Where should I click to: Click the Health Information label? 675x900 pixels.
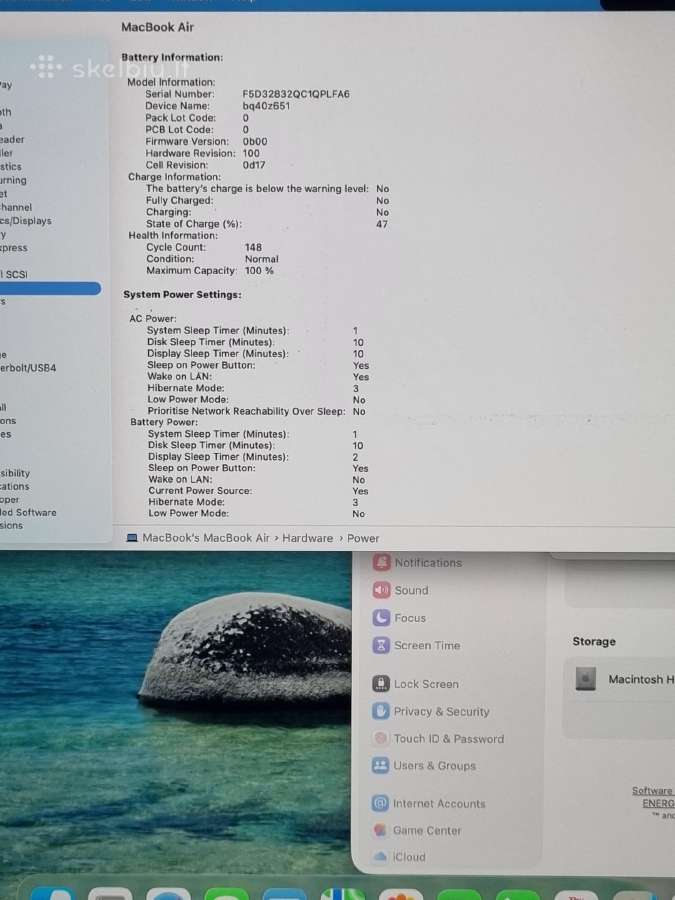173,235
